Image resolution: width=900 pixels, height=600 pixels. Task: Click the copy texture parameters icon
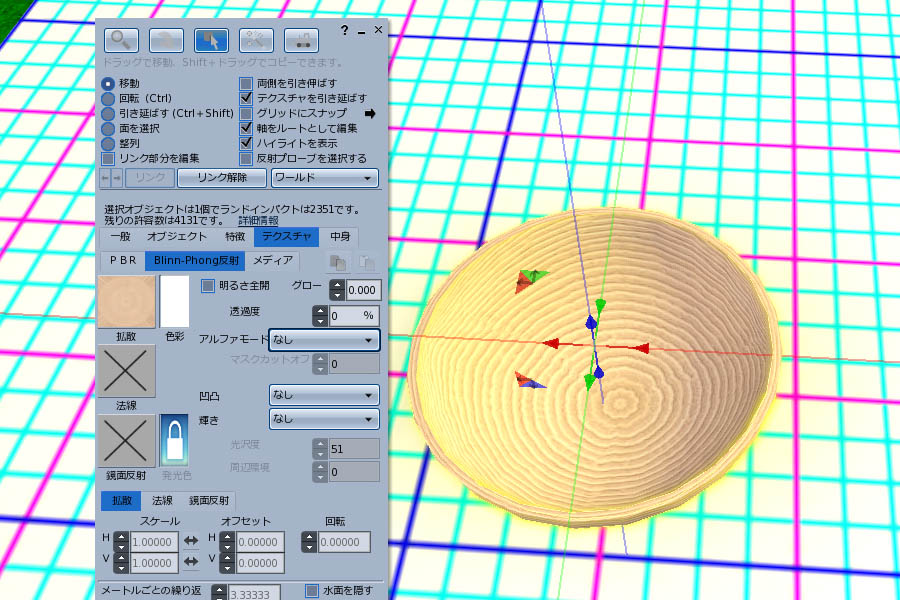[x=339, y=262]
